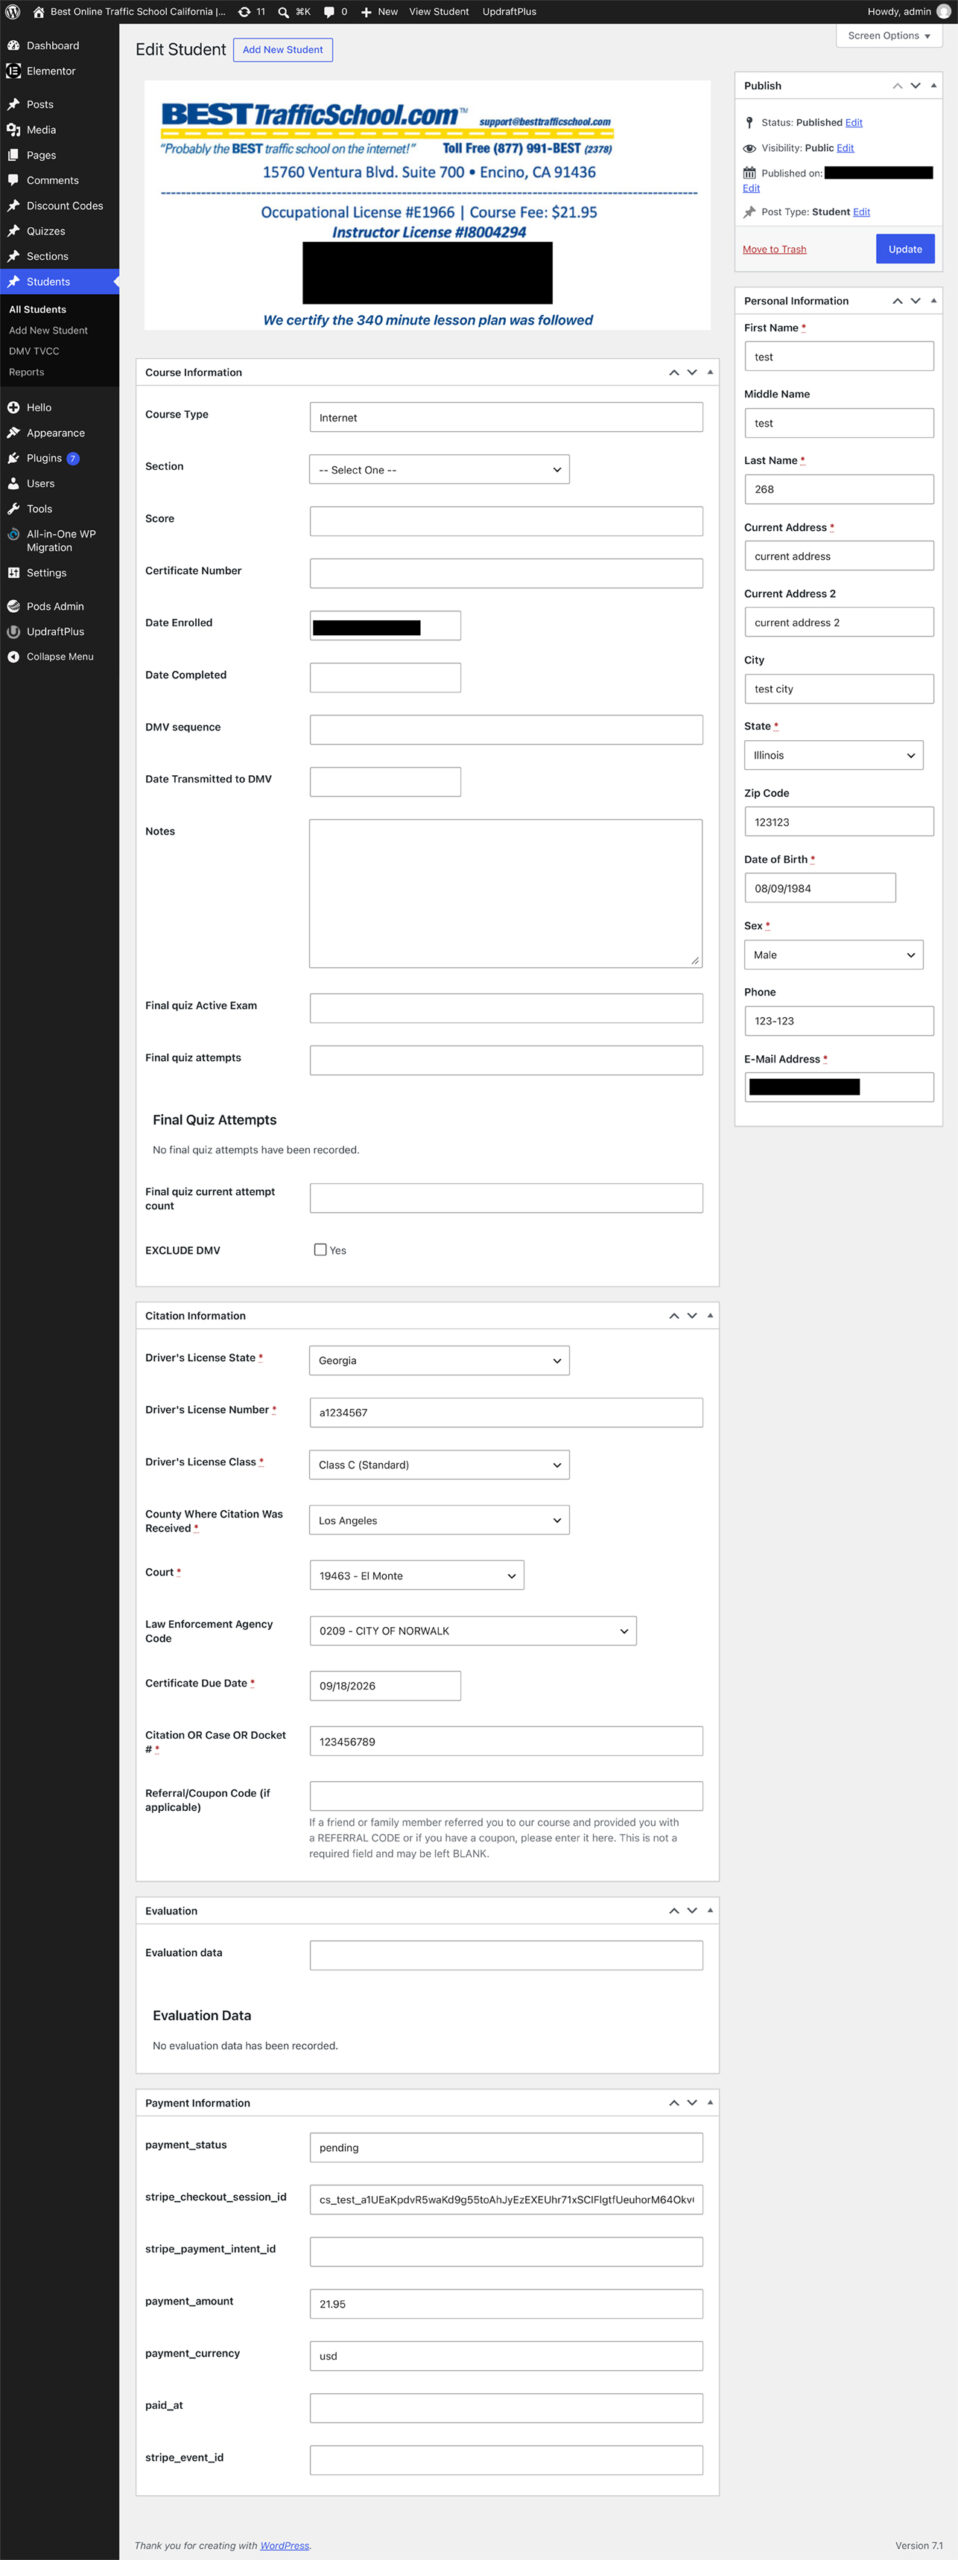Open UpdraftPlus sidebar menu icon

(13, 632)
